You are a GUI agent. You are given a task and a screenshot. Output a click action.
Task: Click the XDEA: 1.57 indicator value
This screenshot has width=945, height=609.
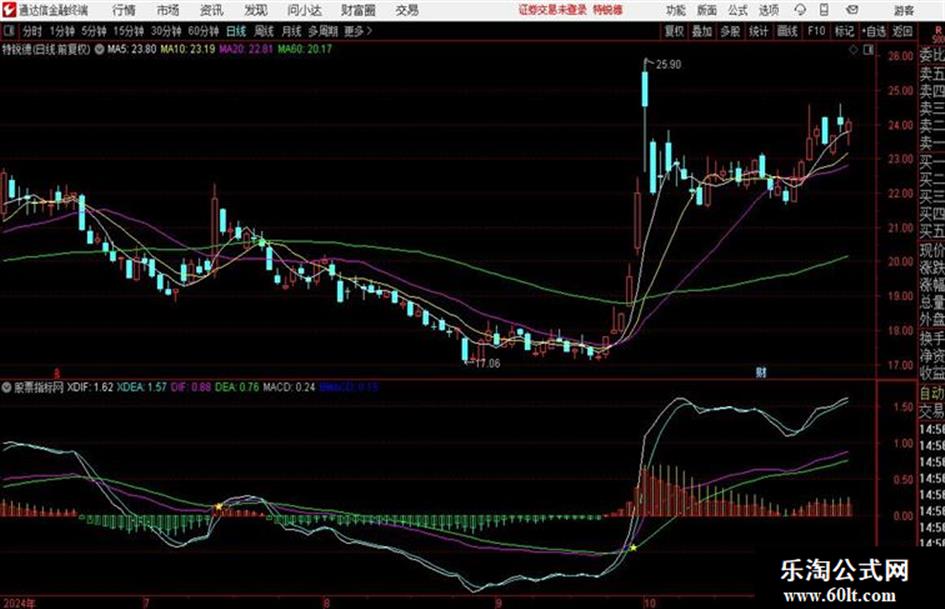(142, 387)
